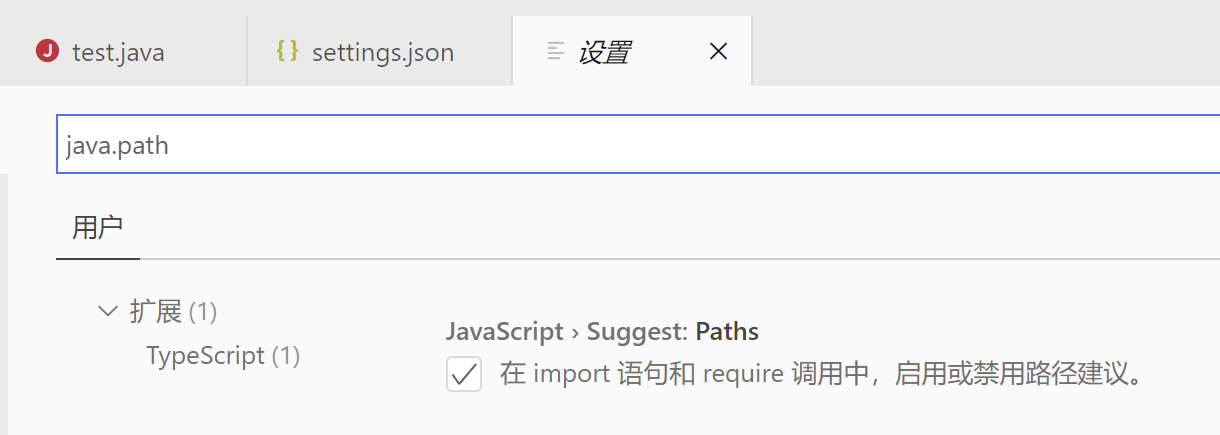Click the red Java icon on test.java tab

(x=47, y=51)
